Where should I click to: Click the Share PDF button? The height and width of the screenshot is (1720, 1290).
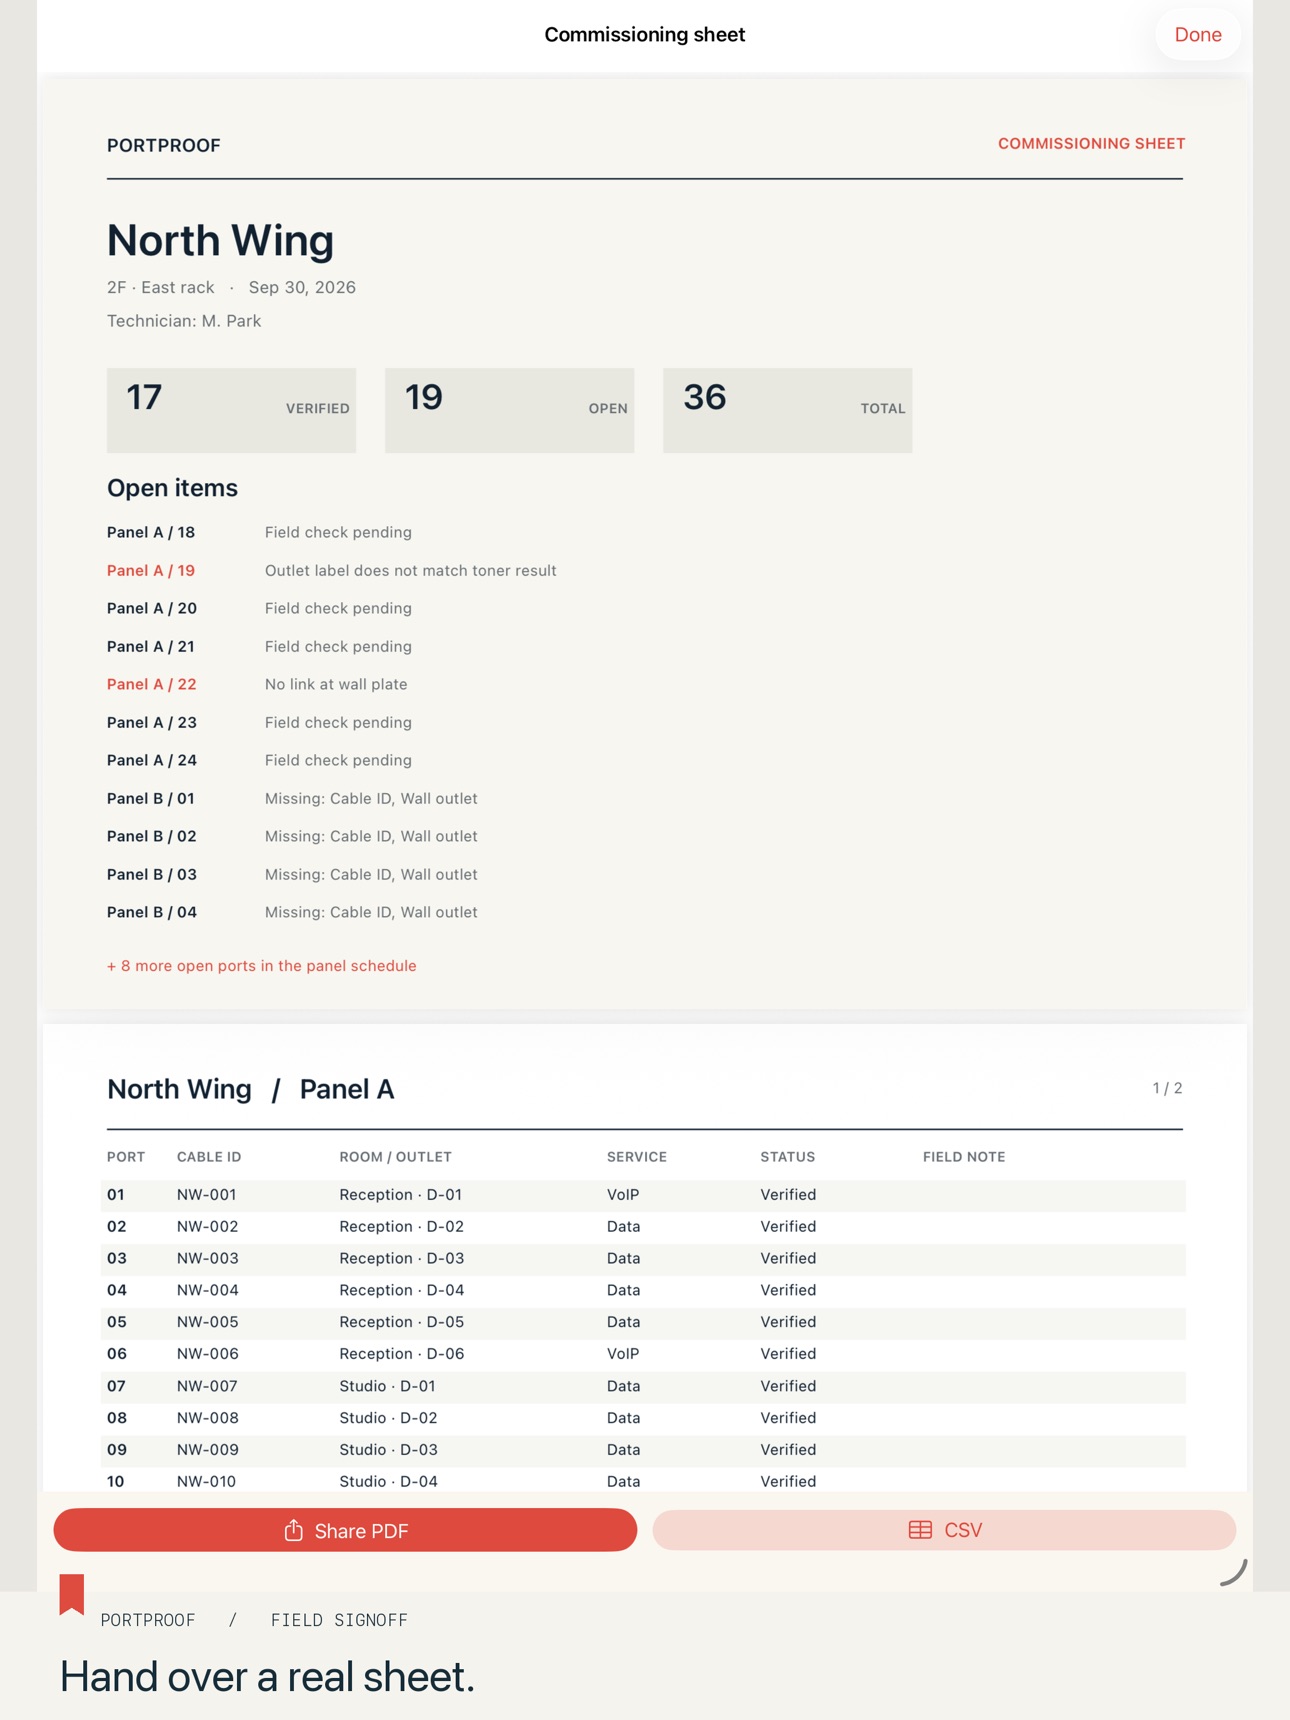click(x=345, y=1530)
